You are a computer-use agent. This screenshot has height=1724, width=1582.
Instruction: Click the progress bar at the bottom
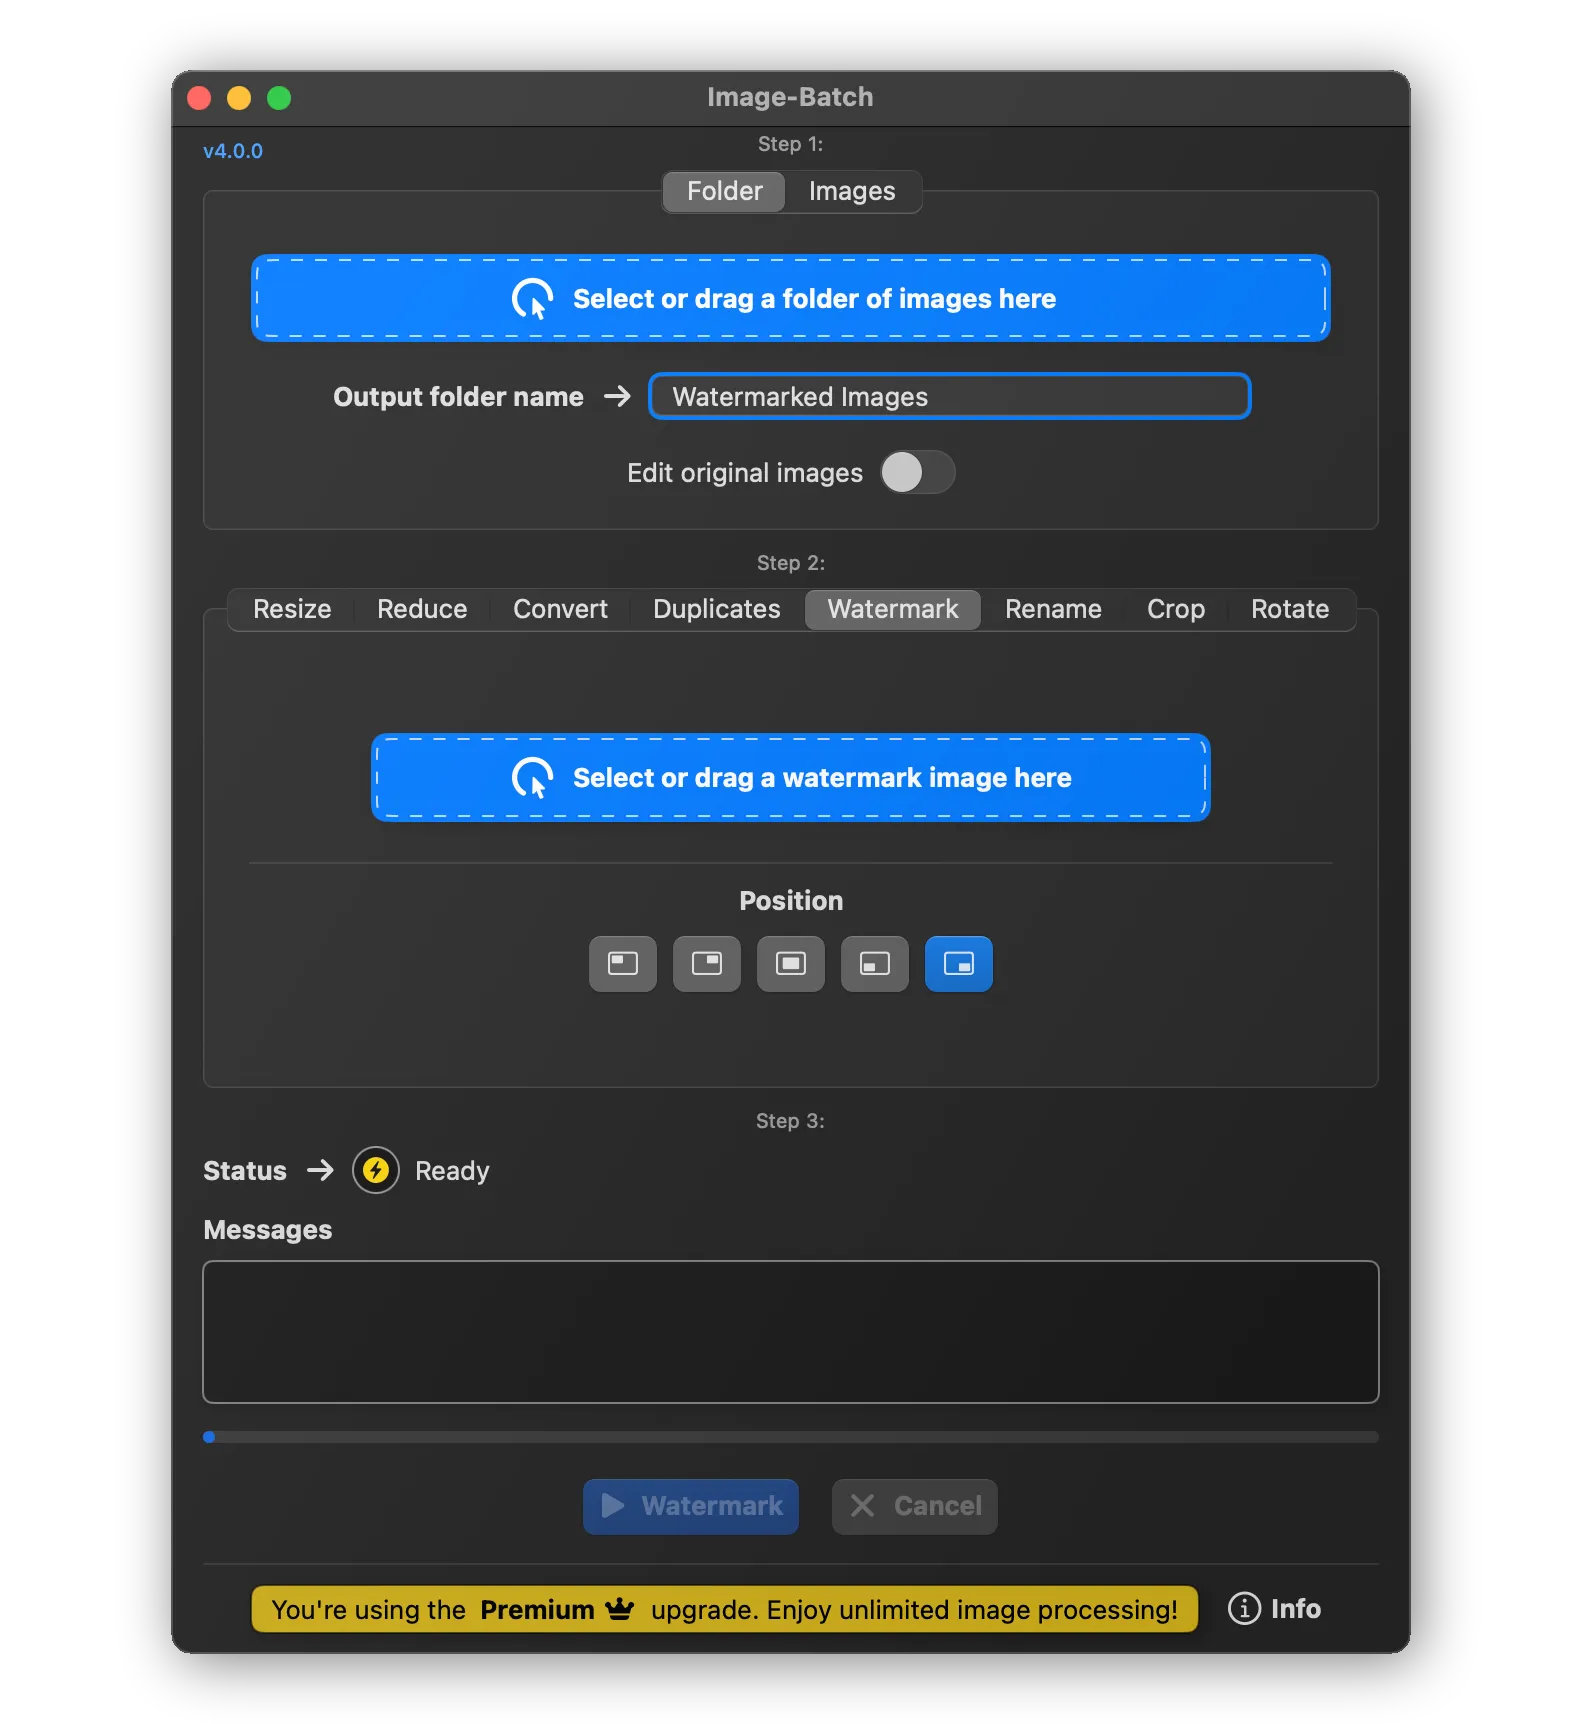point(790,1437)
